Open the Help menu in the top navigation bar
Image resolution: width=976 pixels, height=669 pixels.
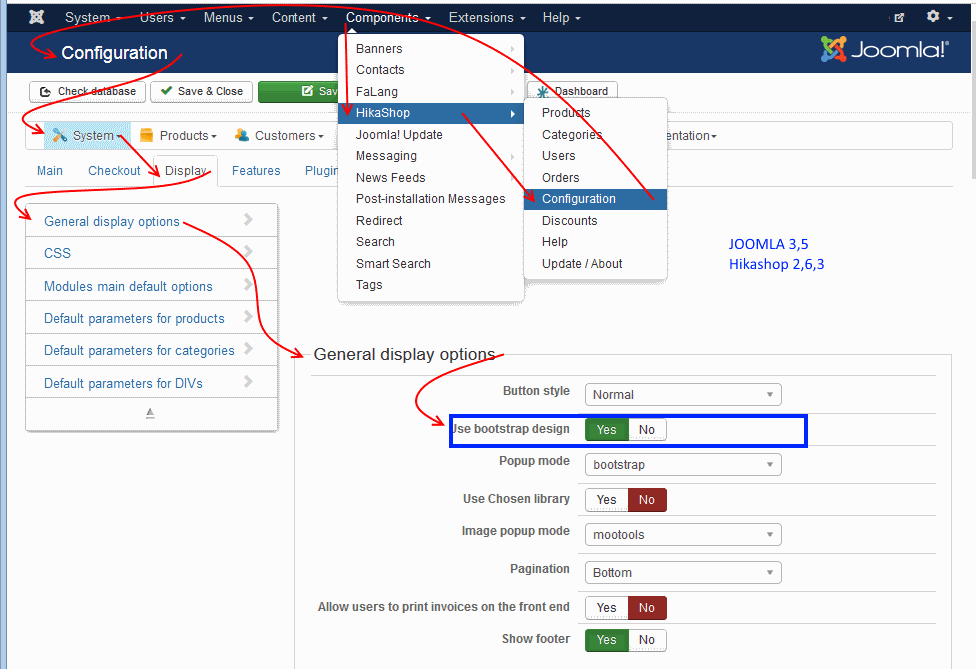pyautogui.click(x=561, y=17)
